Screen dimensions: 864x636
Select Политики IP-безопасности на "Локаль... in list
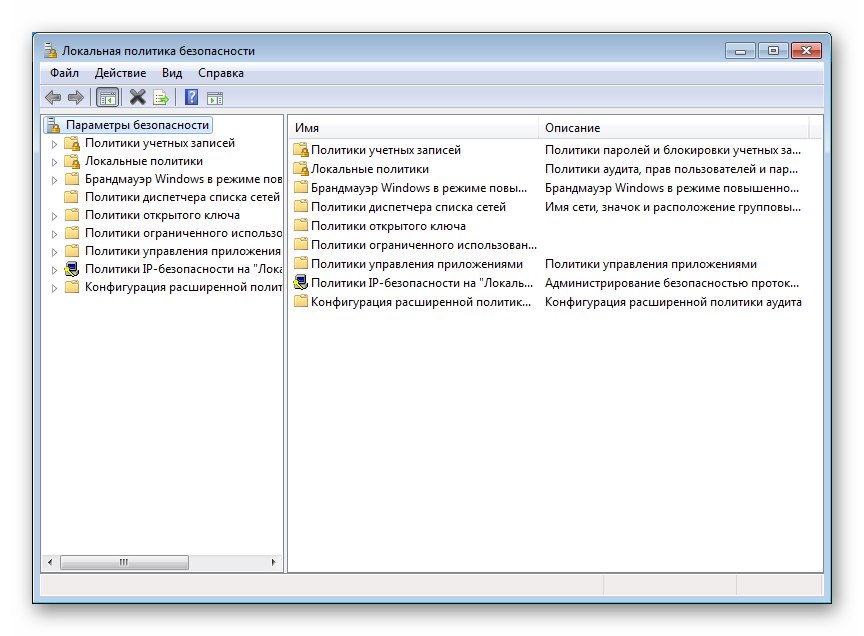(422, 283)
